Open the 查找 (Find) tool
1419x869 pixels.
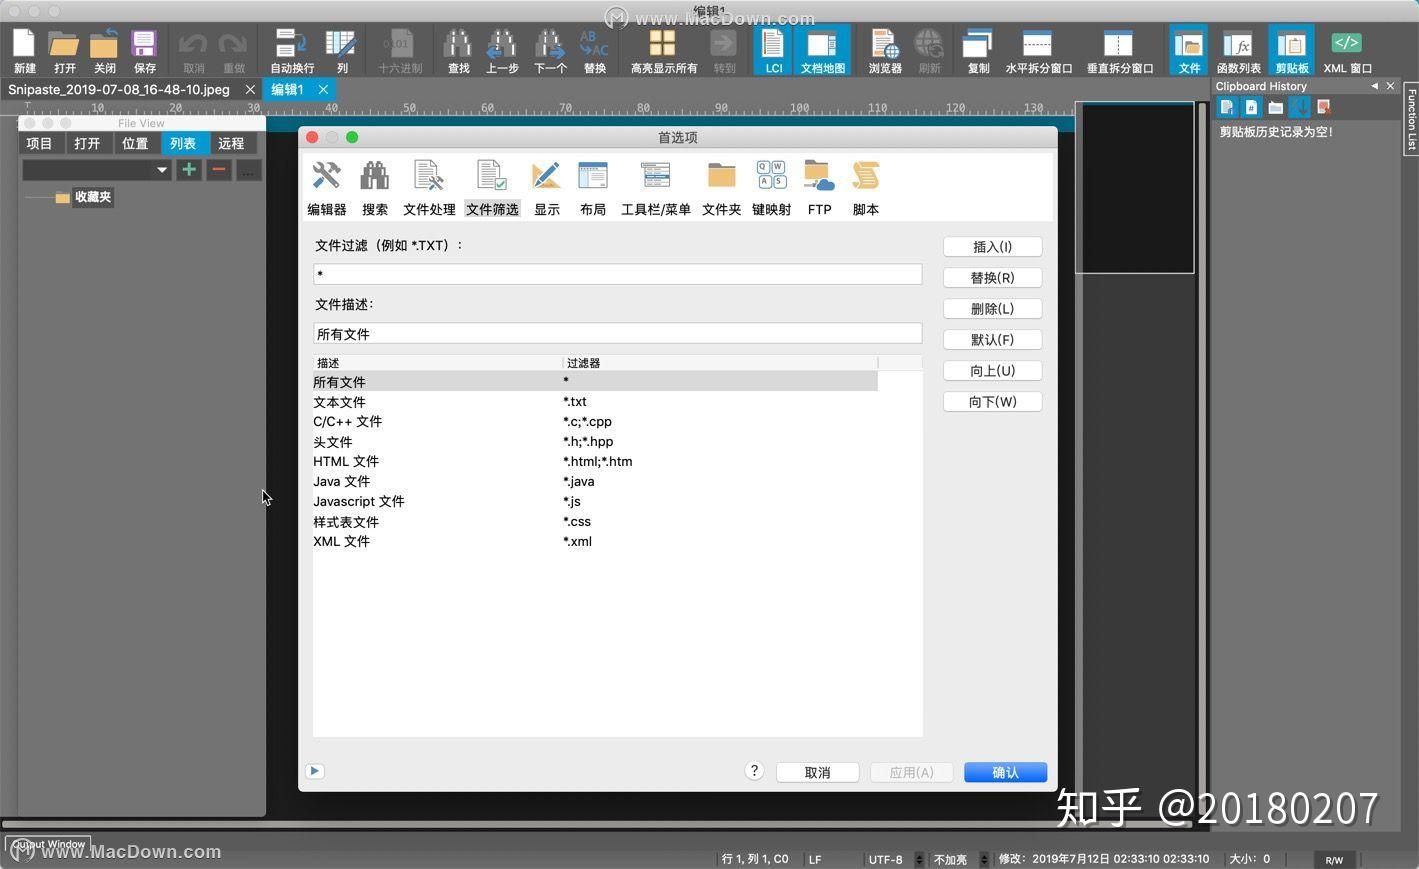[x=457, y=48]
